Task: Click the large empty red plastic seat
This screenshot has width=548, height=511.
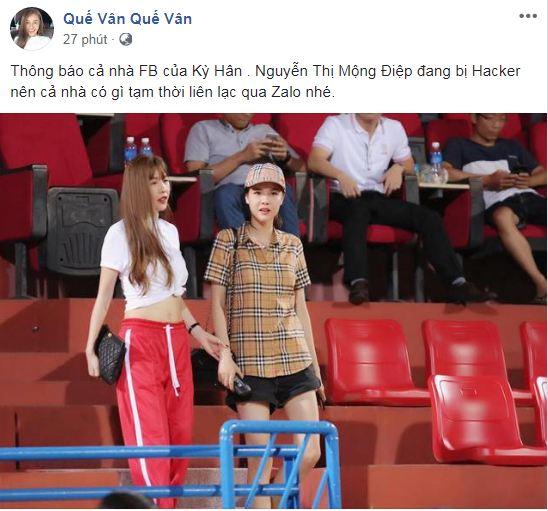Action: 486,418
